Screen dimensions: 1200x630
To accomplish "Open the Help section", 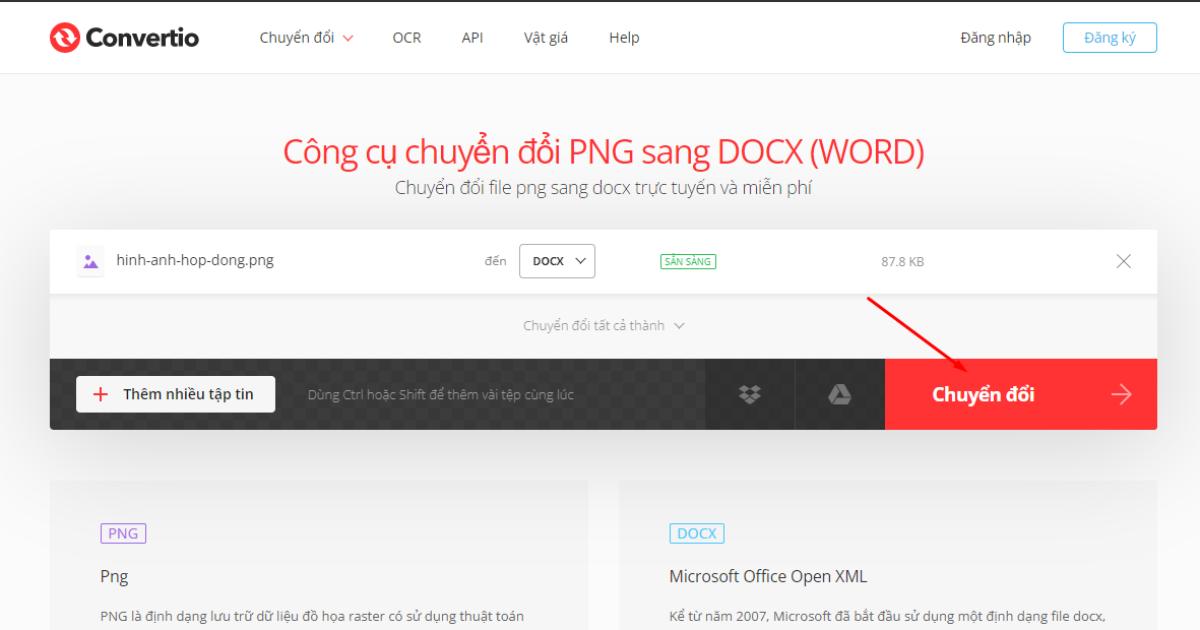I will click(623, 38).
